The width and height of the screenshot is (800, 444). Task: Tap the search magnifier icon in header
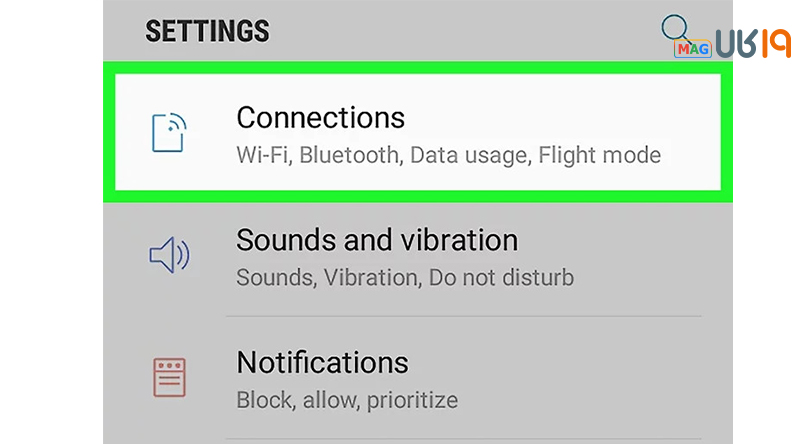[675, 28]
